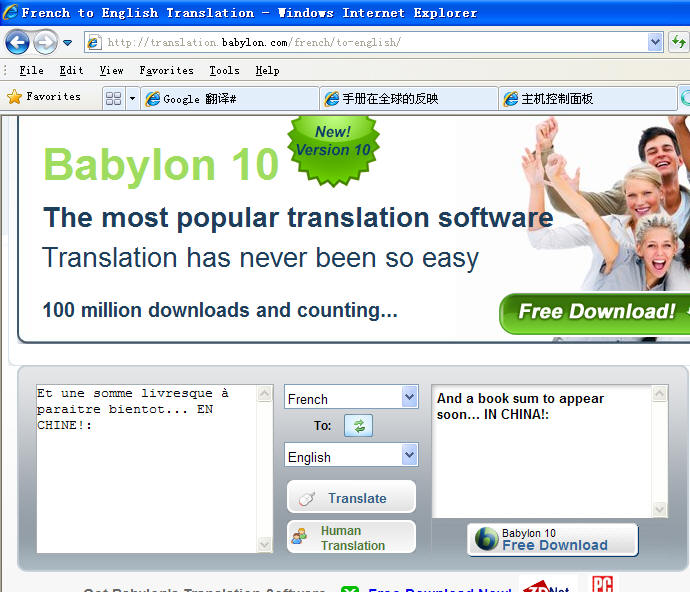Image resolution: width=690 pixels, height=592 pixels.
Task: Expand the address bar history dropdown
Action: pyautogui.click(x=655, y=42)
